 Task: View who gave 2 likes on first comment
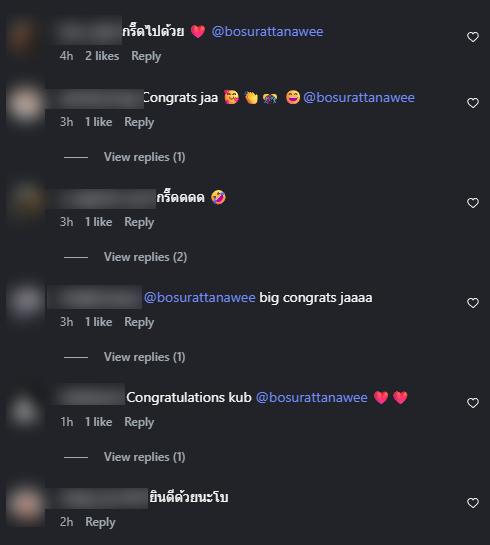[102, 56]
